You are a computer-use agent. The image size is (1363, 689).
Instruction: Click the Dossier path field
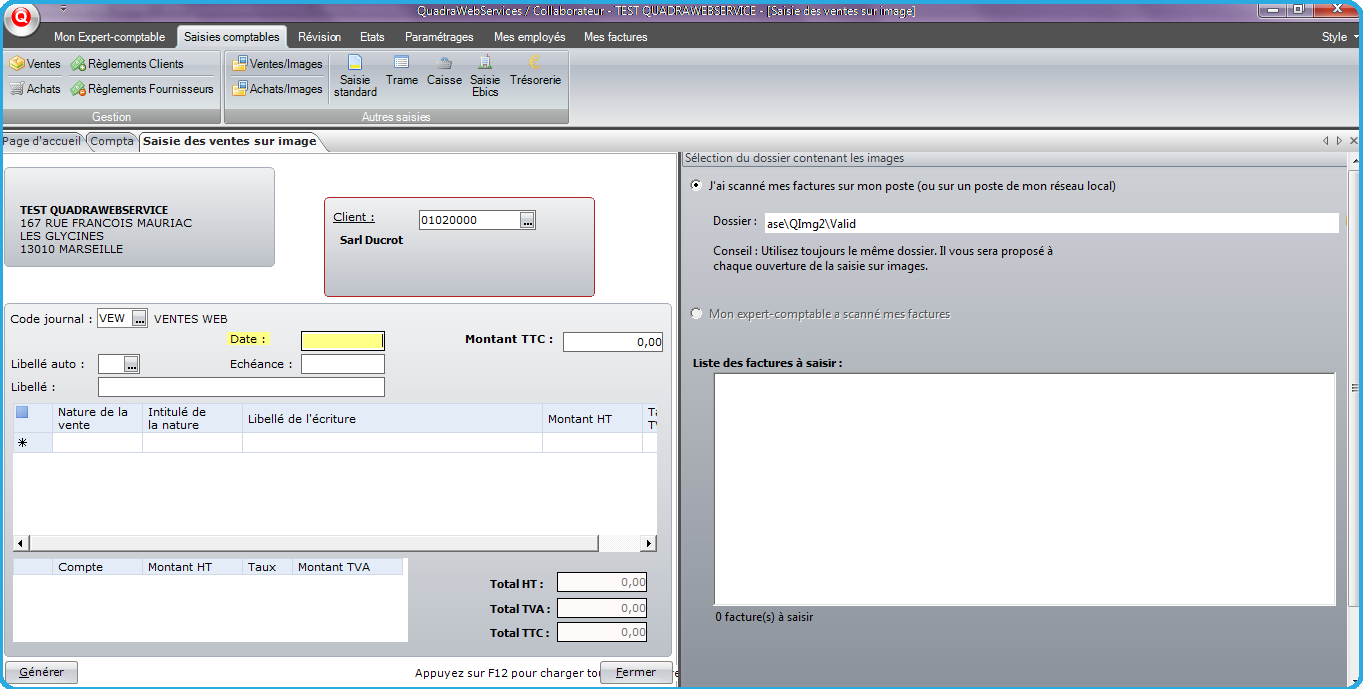tap(1051, 223)
